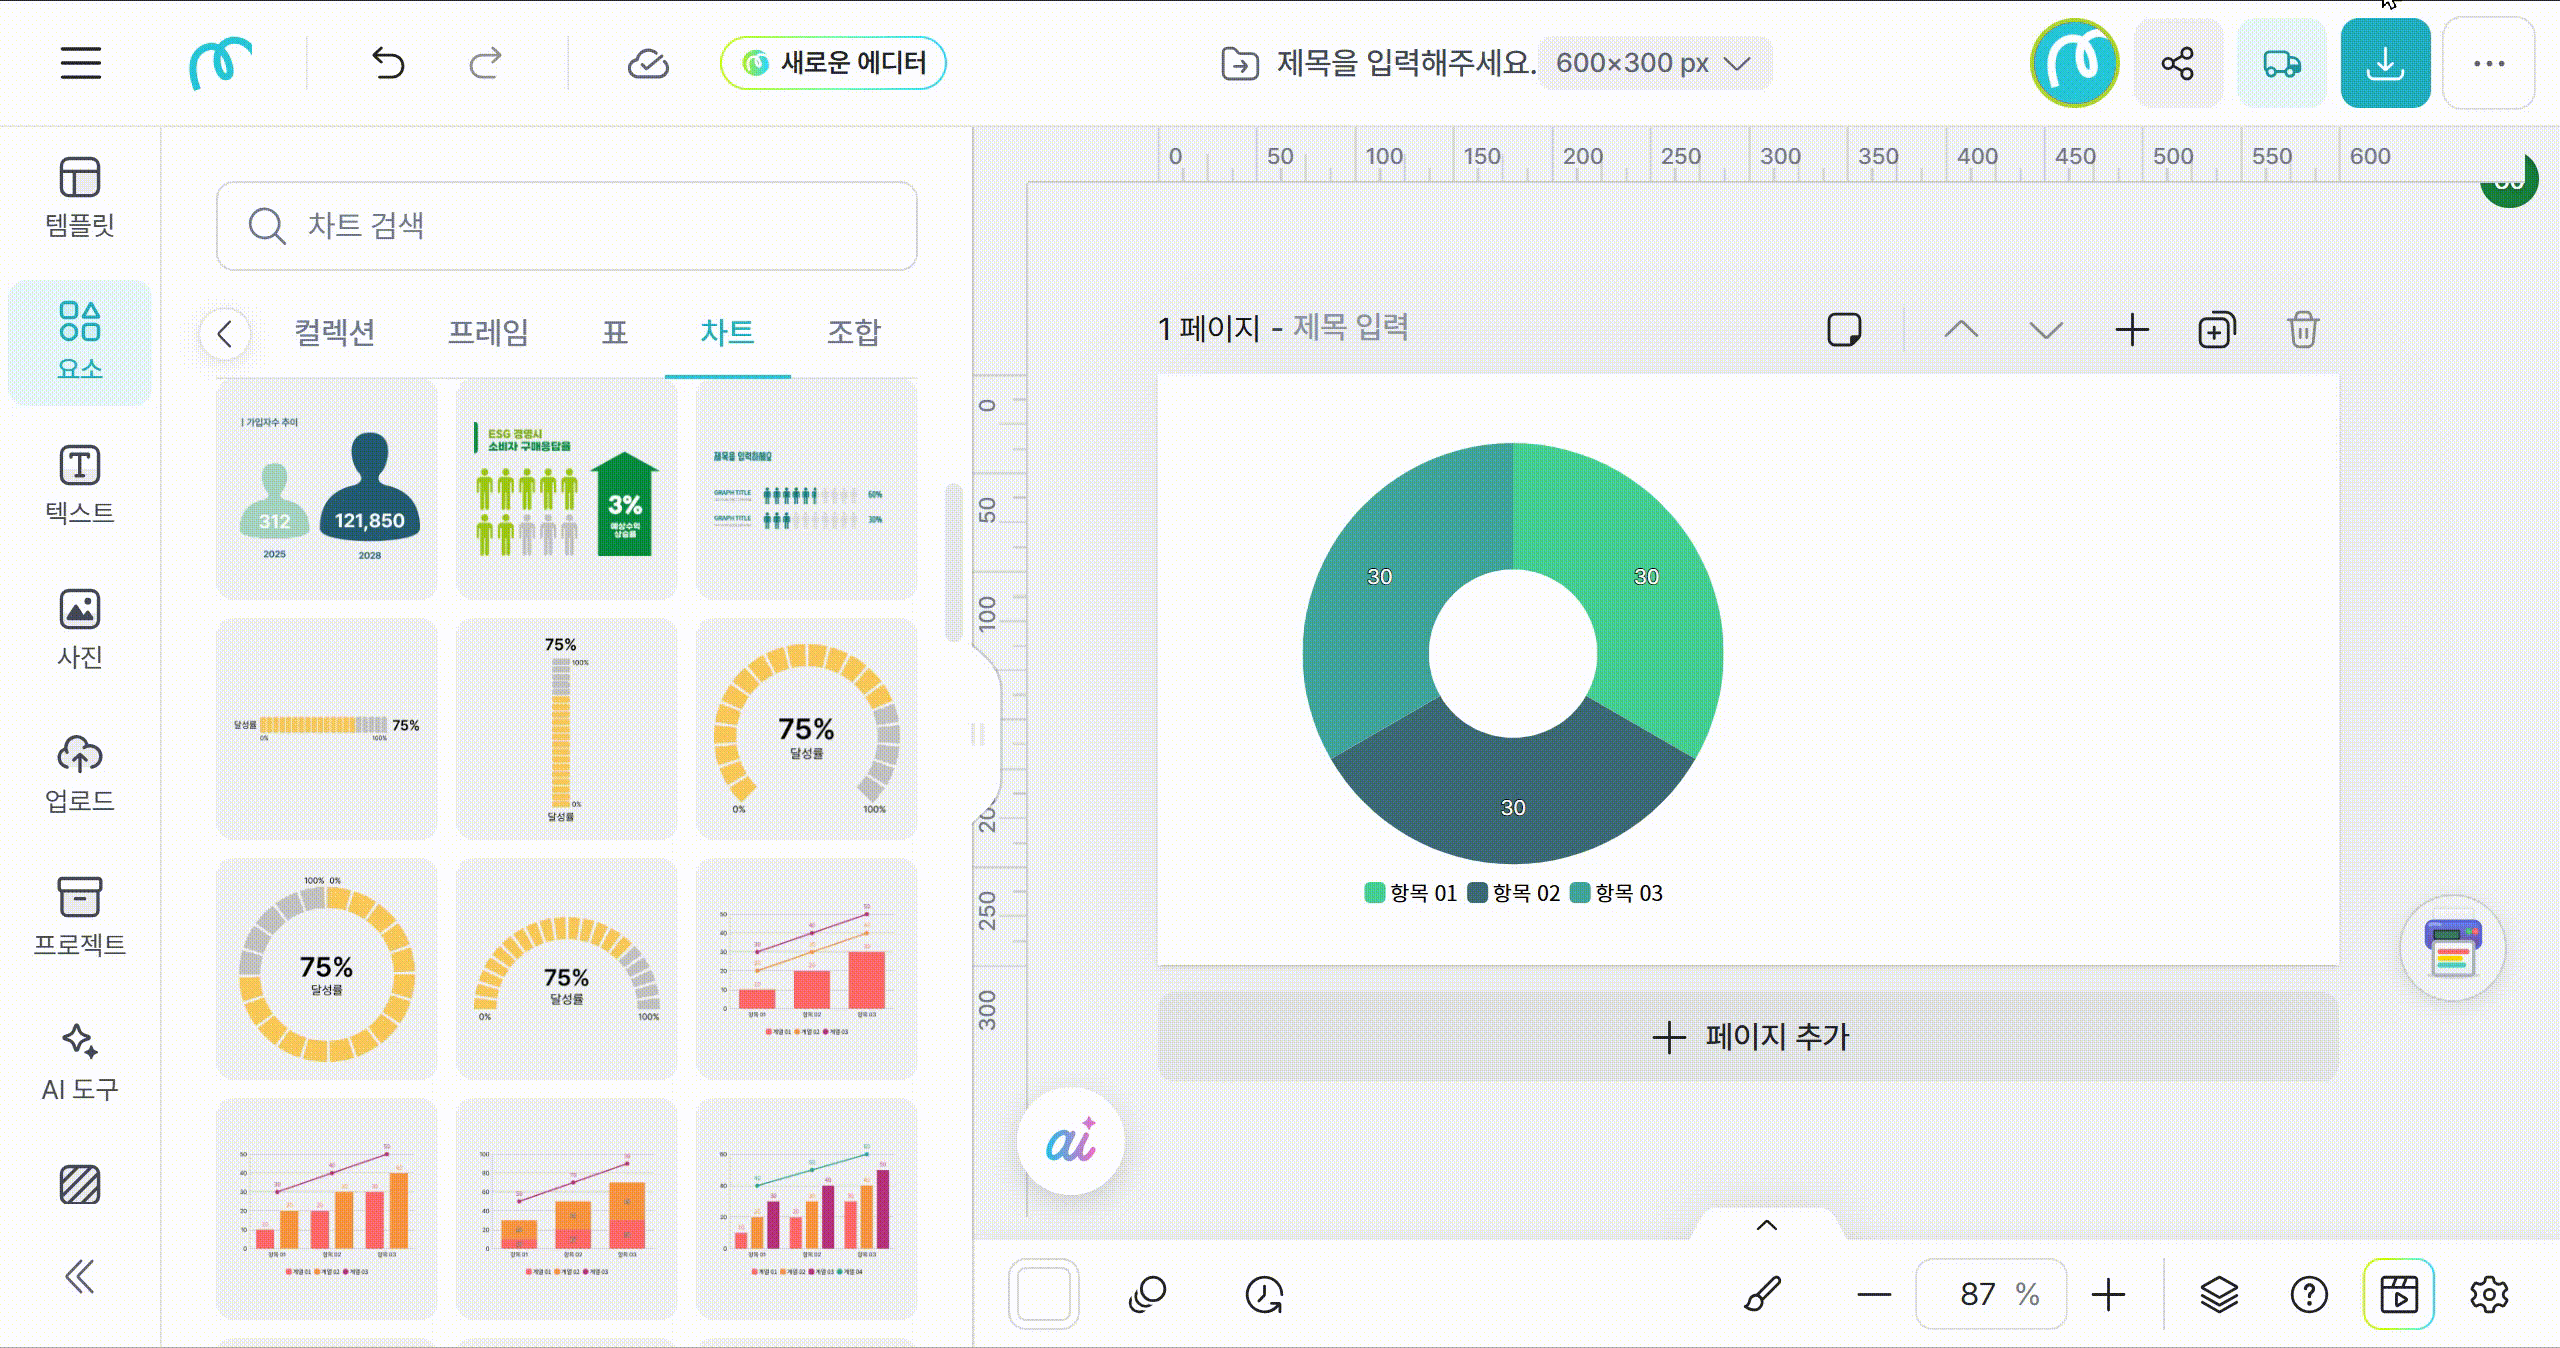Duplicate the page with copy icon
Image resolution: width=2560 pixels, height=1348 pixels.
click(x=2216, y=330)
